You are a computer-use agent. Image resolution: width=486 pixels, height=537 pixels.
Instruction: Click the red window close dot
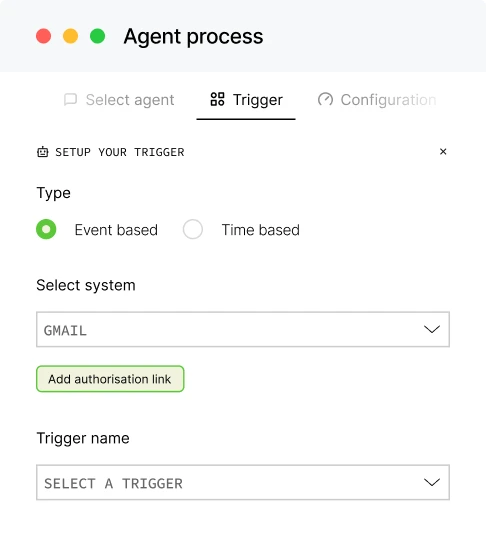tap(43, 36)
